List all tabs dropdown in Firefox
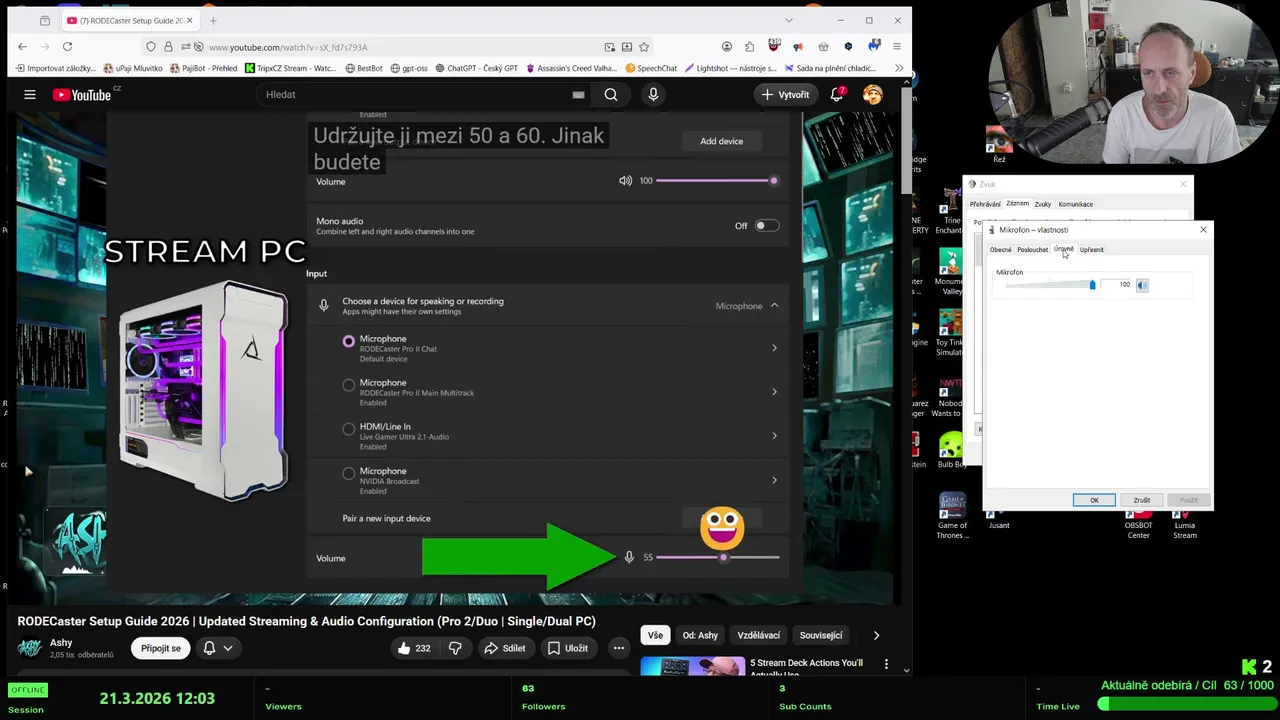This screenshot has width=1280, height=720. [788, 20]
